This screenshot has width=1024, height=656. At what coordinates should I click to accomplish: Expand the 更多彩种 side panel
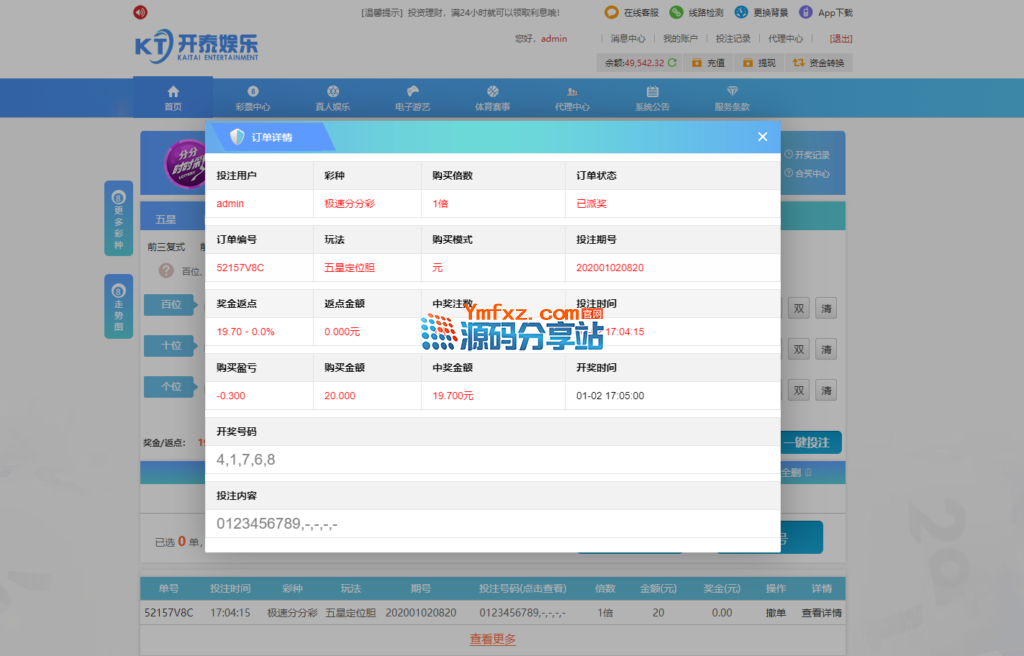click(118, 220)
